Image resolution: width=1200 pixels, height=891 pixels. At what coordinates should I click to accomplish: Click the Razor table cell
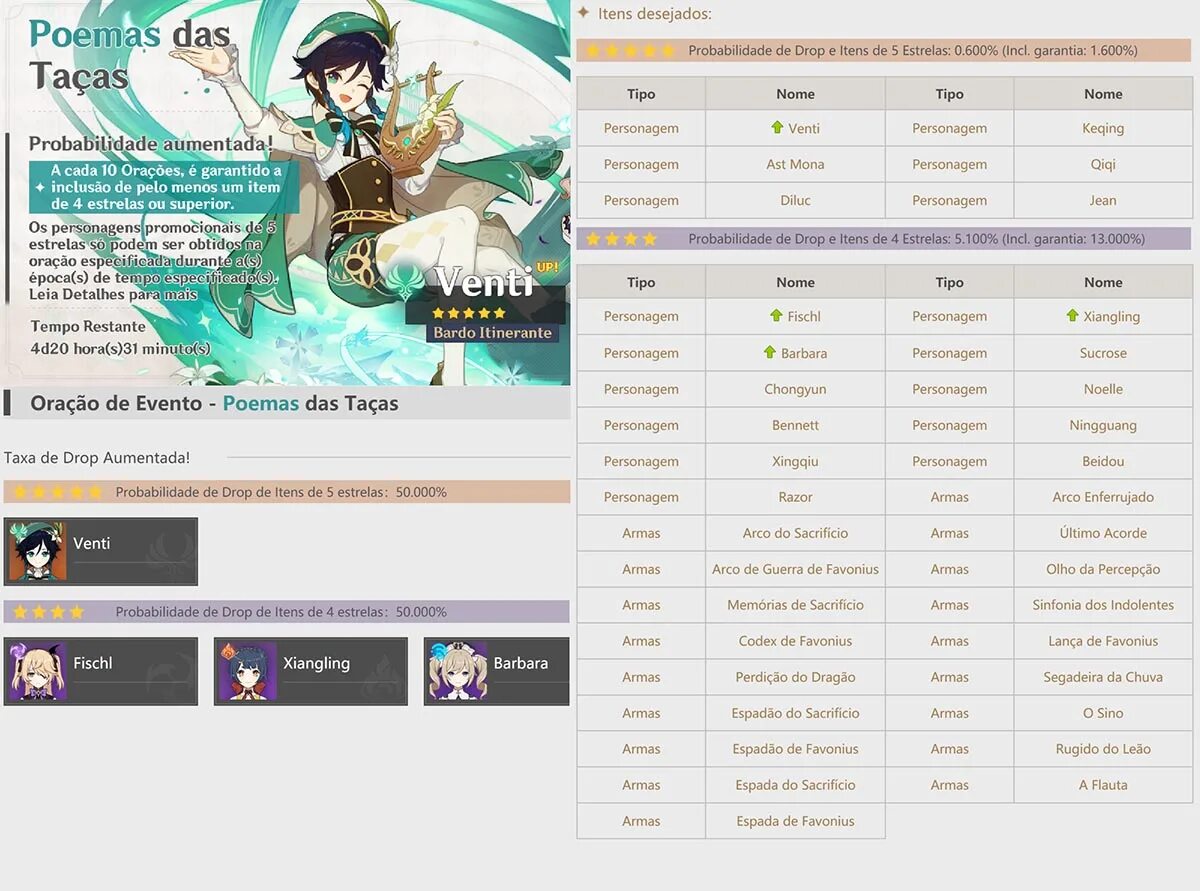[795, 497]
